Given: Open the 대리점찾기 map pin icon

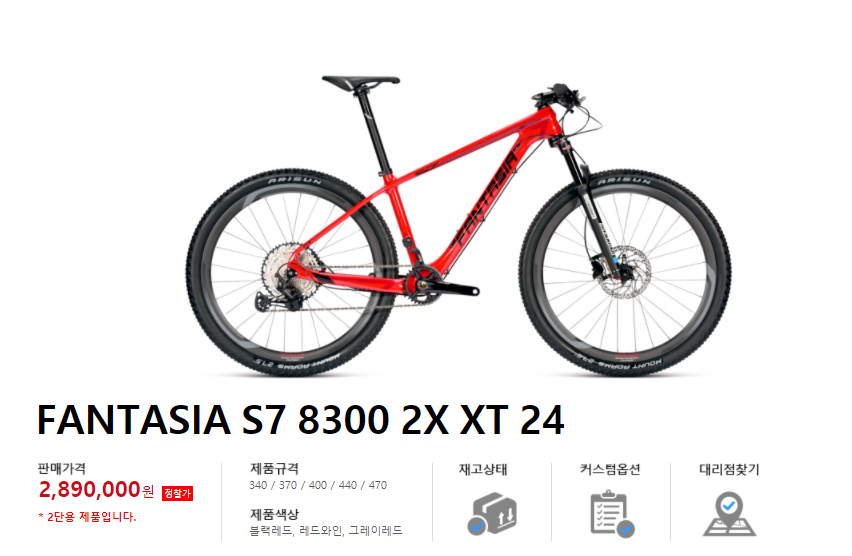Looking at the screenshot, I should click(729, 514).
